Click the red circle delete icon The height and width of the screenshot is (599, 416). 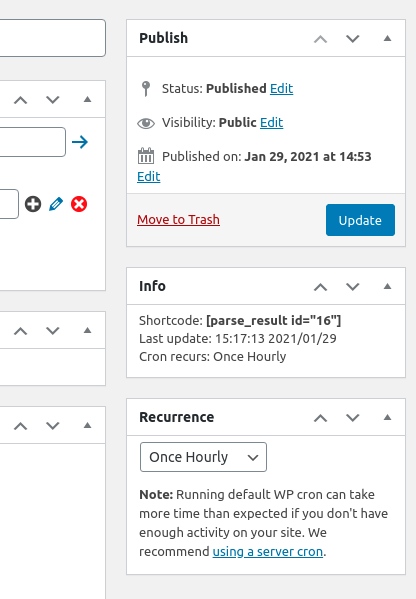pyautogui.click(x=79, y=204)
